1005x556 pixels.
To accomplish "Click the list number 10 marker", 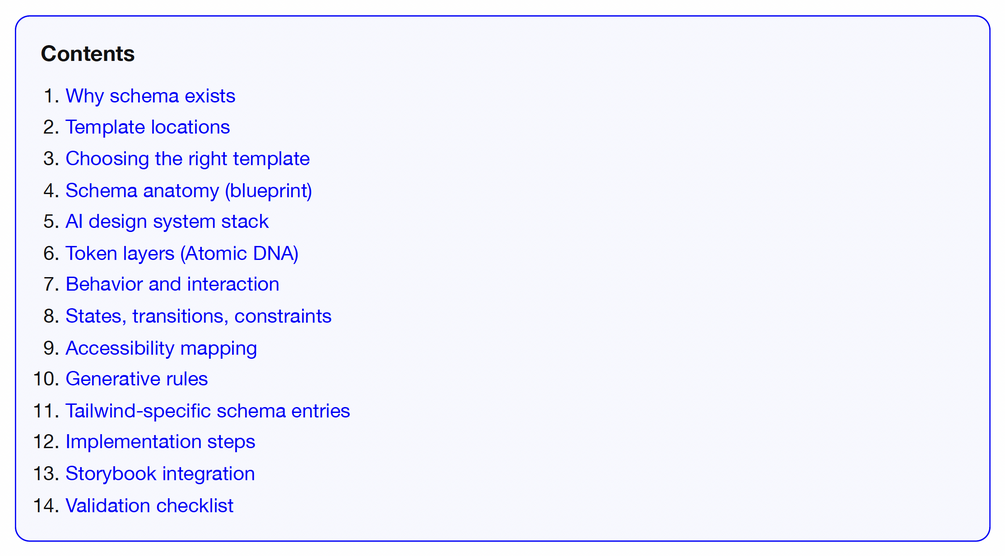I will 46,379.
